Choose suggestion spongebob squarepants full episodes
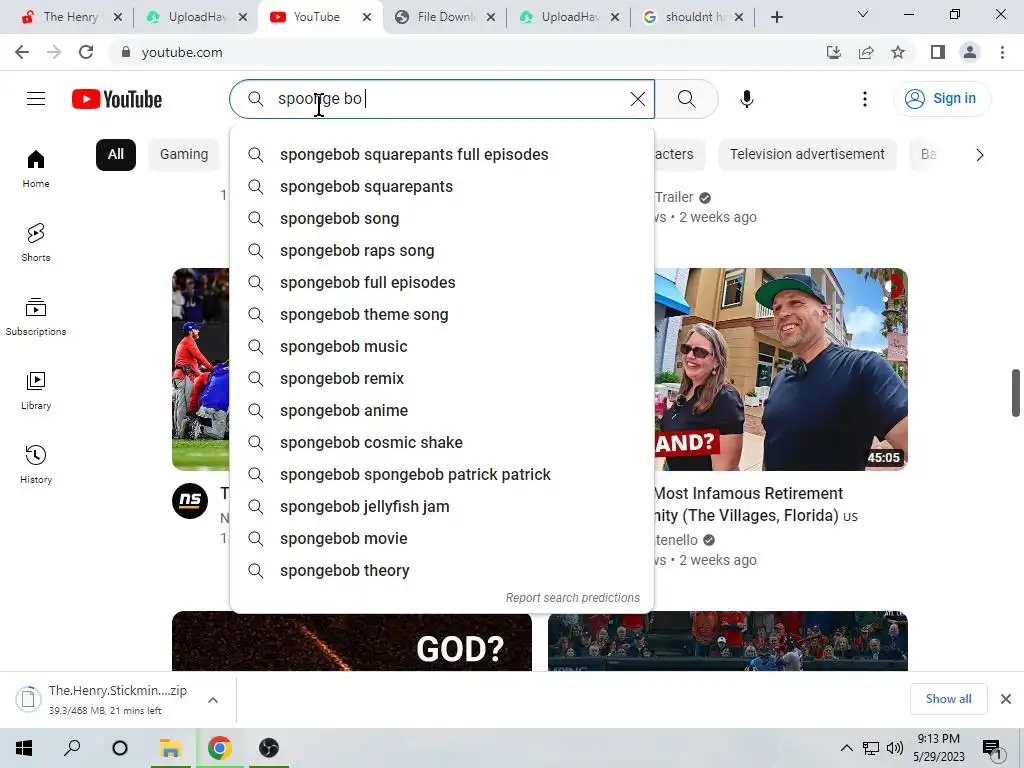 (x=442, y=155)
